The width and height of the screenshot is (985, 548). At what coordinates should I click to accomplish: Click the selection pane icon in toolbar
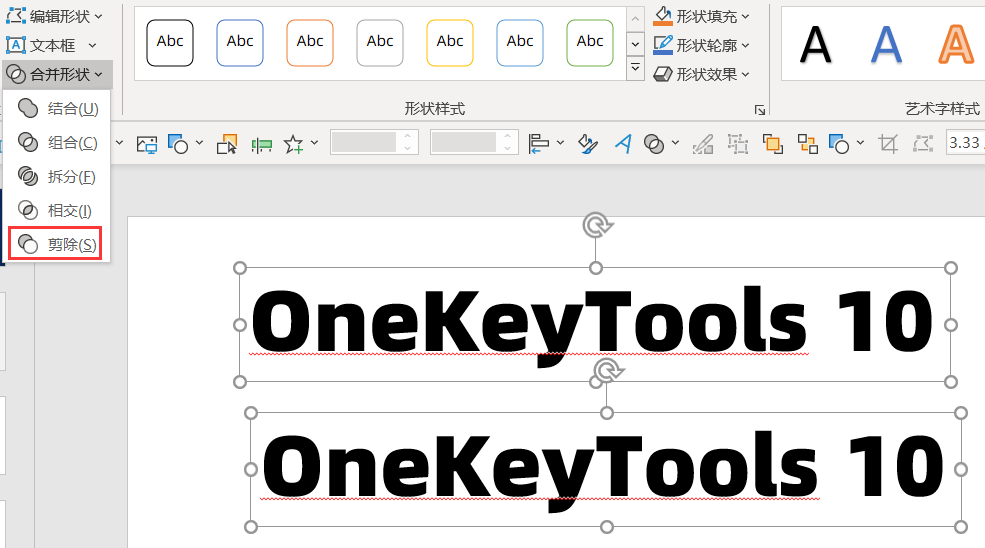tap(227, 144)
